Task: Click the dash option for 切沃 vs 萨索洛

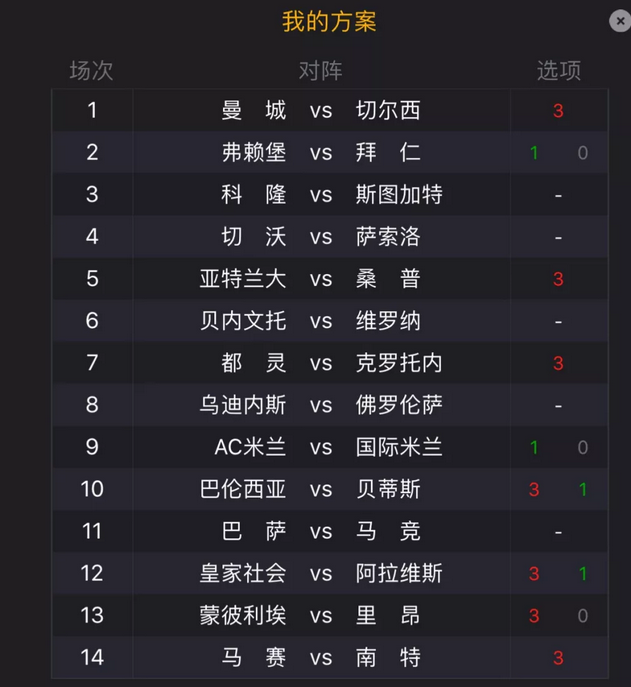Action: [558, 237]
